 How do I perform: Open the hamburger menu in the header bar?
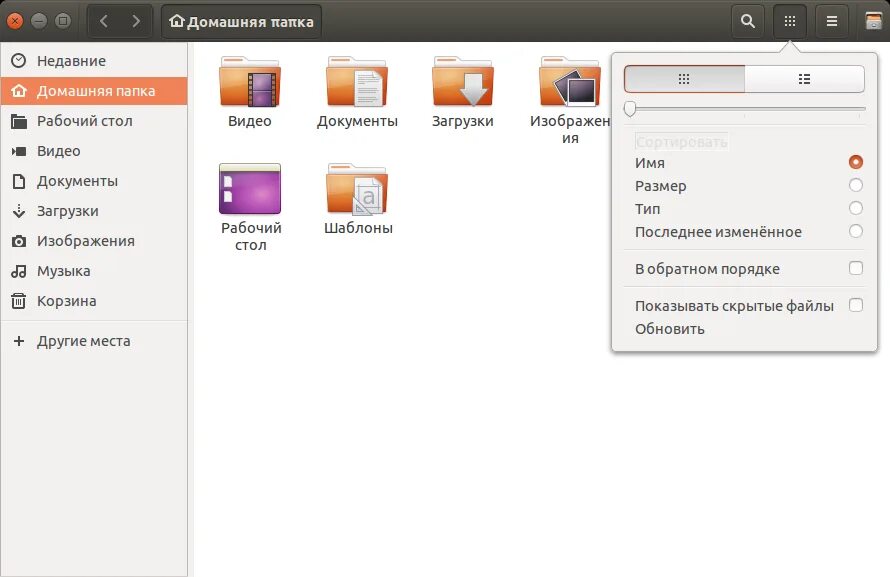tap(832, 22)
